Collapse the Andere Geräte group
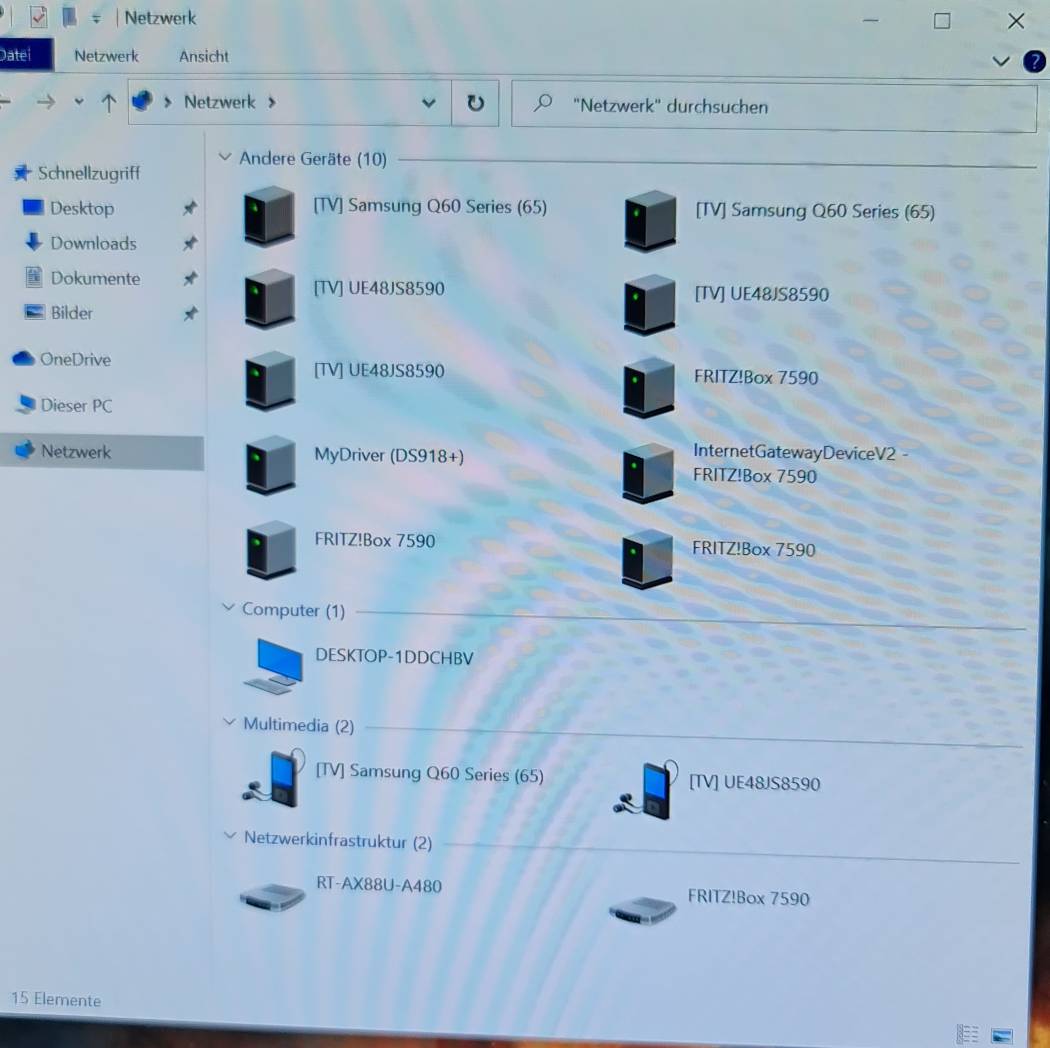 (x=225, y=158)
